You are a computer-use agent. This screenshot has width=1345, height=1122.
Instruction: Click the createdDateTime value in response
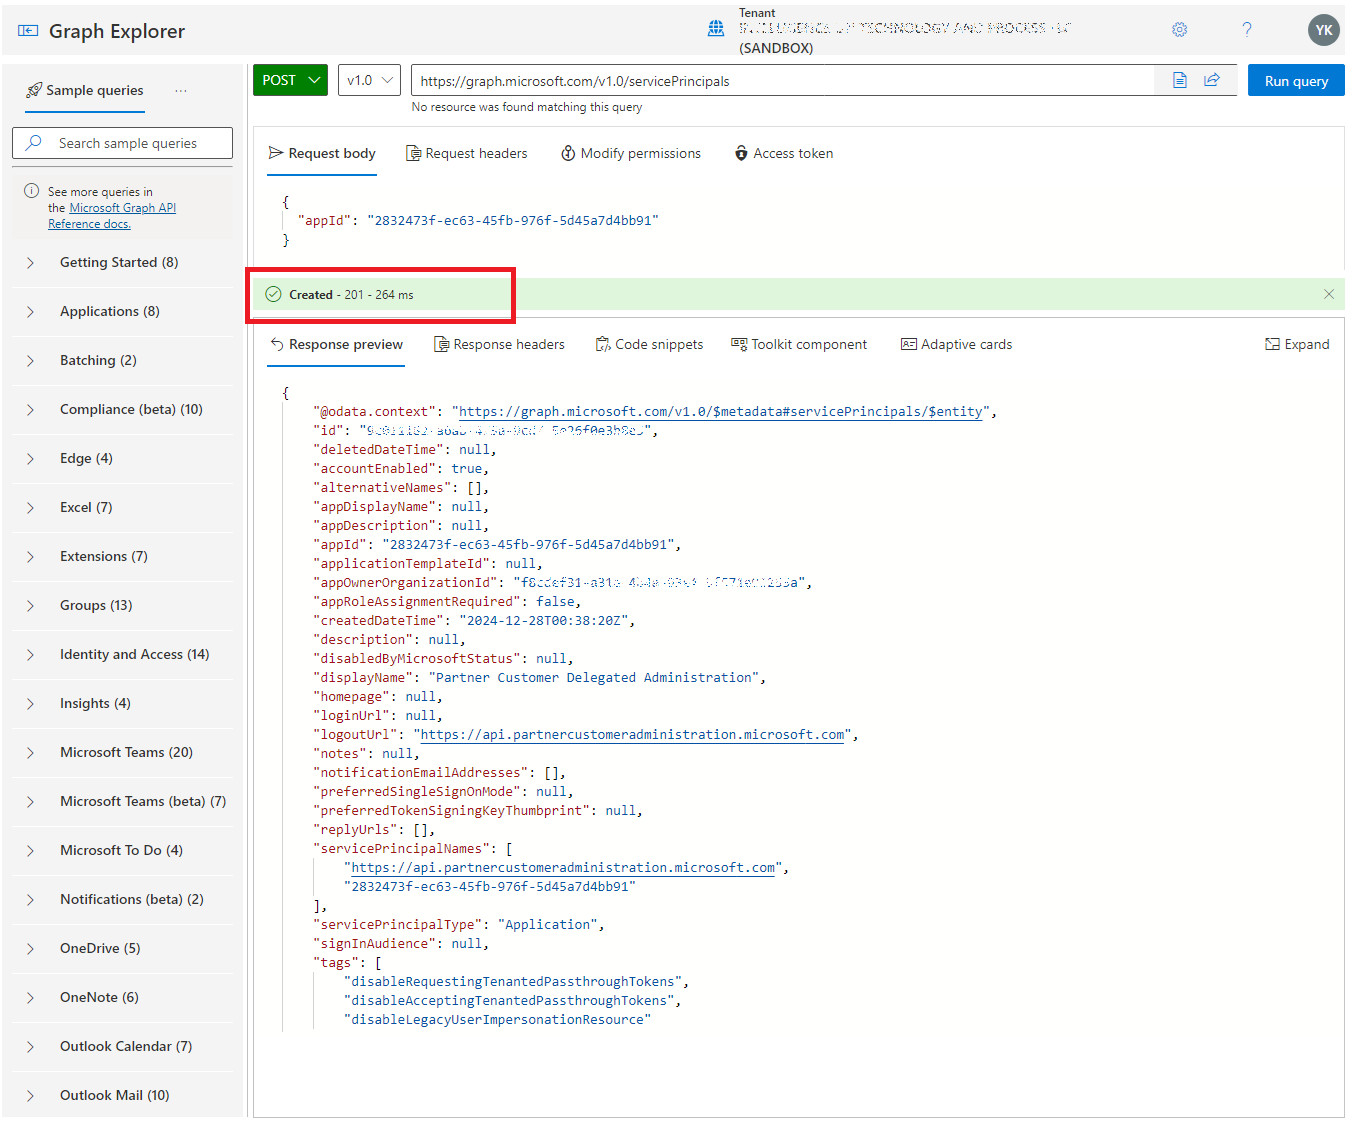click(543, 620)
